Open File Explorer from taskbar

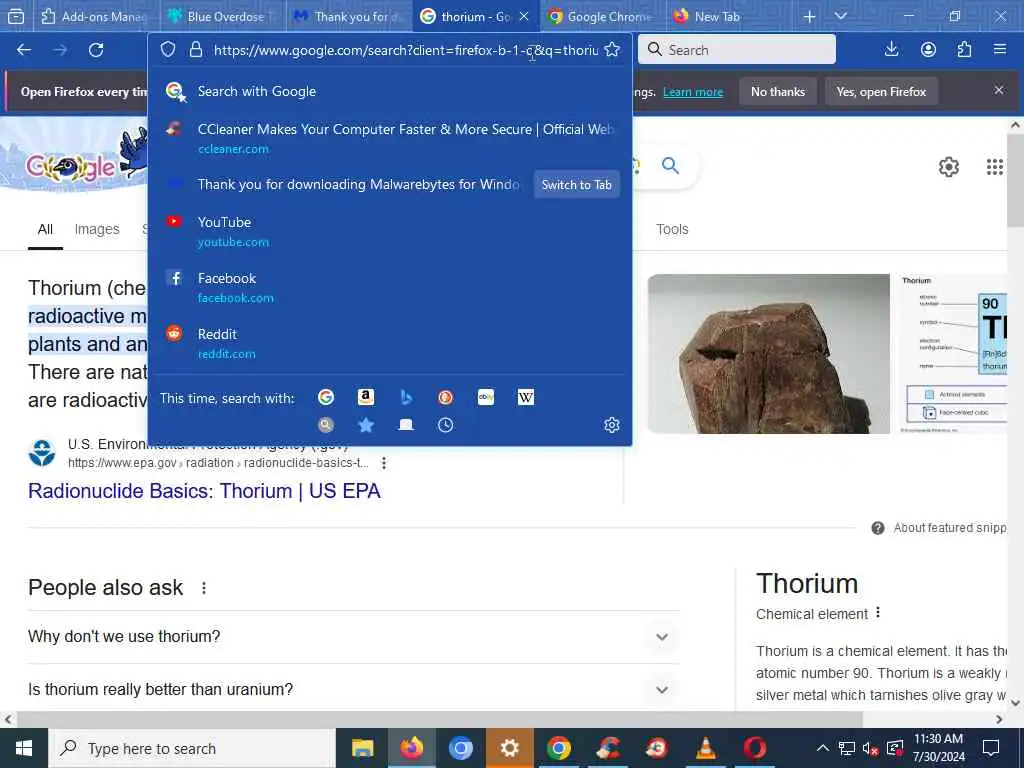[362, 748]
